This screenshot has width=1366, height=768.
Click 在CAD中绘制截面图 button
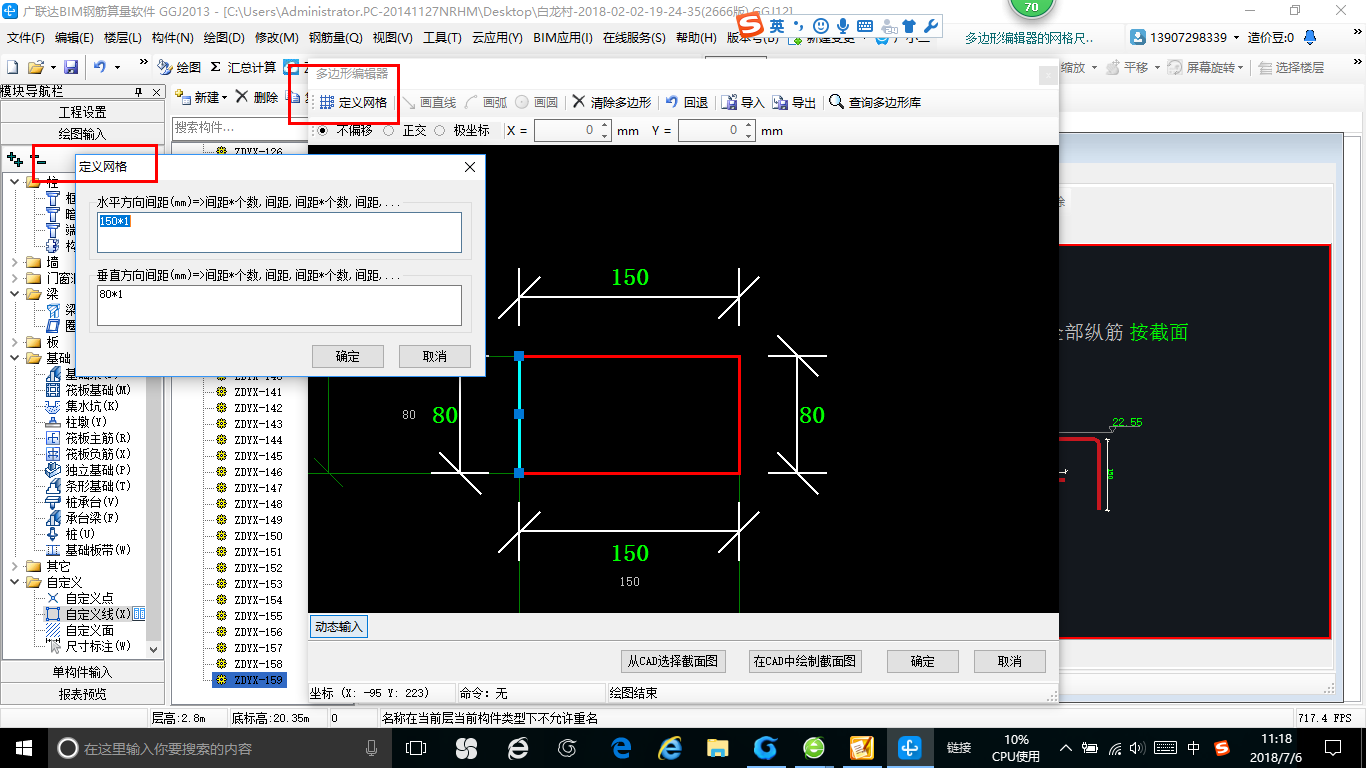coord(805,661)
